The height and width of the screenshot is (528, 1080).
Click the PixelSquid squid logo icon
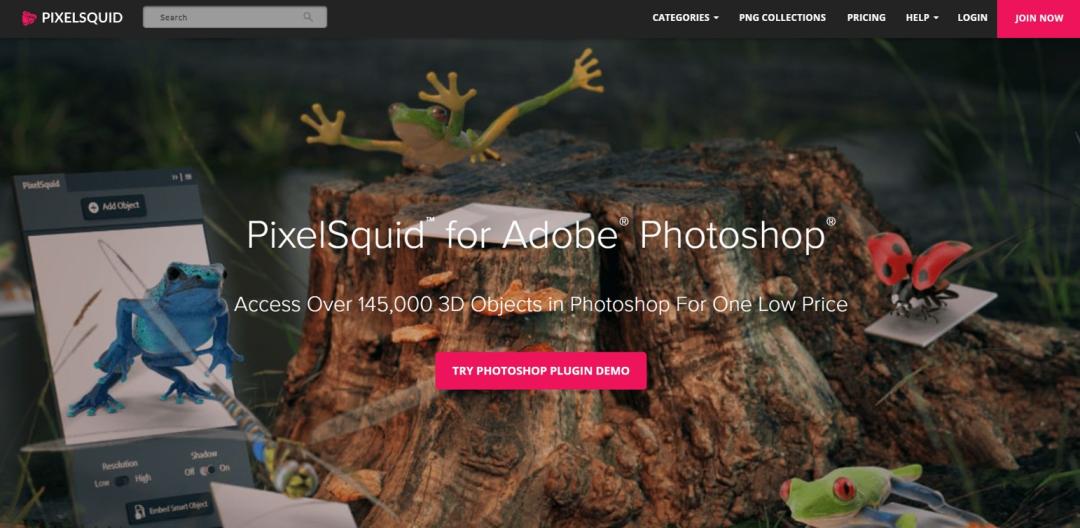29,18
